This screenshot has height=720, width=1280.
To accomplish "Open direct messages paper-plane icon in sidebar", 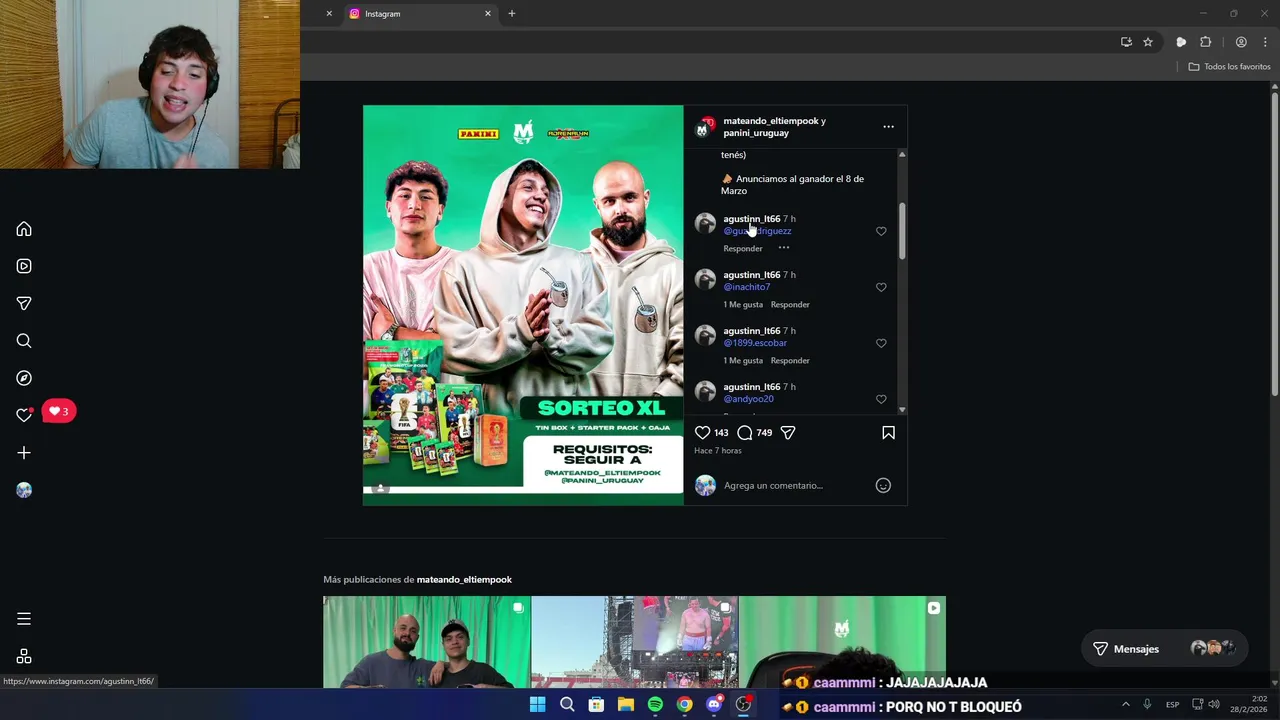I will (24, 303).
